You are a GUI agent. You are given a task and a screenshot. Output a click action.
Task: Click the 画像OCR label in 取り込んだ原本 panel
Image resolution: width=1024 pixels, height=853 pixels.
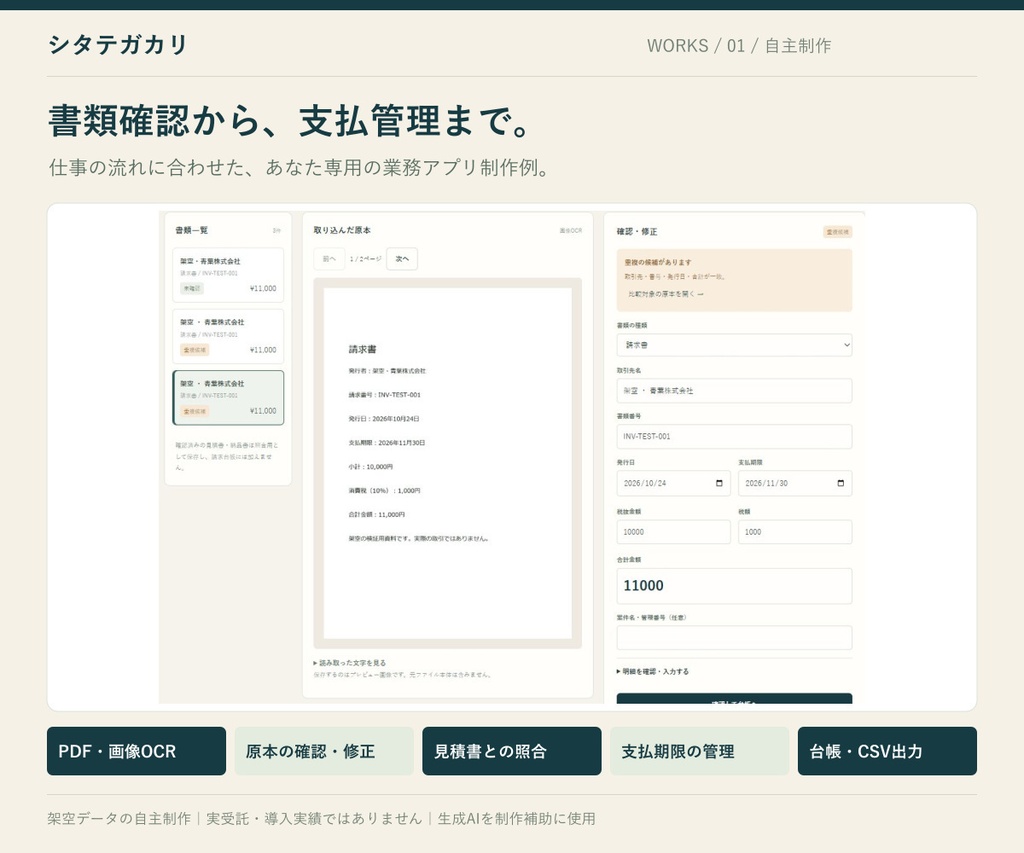(x=571, y=231)
